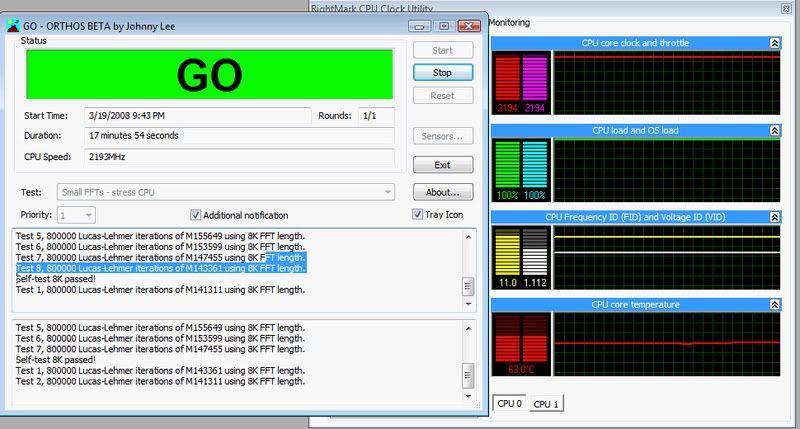Viewport: 800px width, 429px height.
Task: Select 'Self-test 8K passed!' in lower log
Action: click(56, 360)
